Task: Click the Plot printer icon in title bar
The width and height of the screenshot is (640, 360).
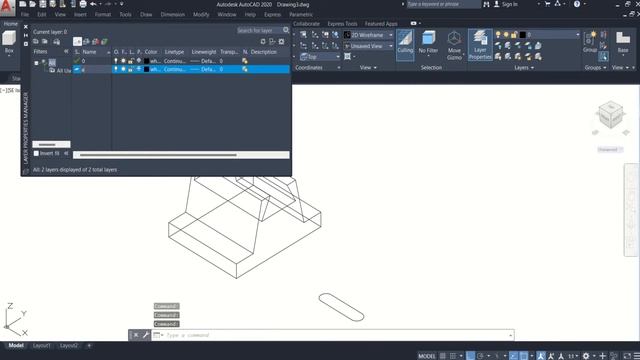Action: pyautogui.click(x=83, y=4)
